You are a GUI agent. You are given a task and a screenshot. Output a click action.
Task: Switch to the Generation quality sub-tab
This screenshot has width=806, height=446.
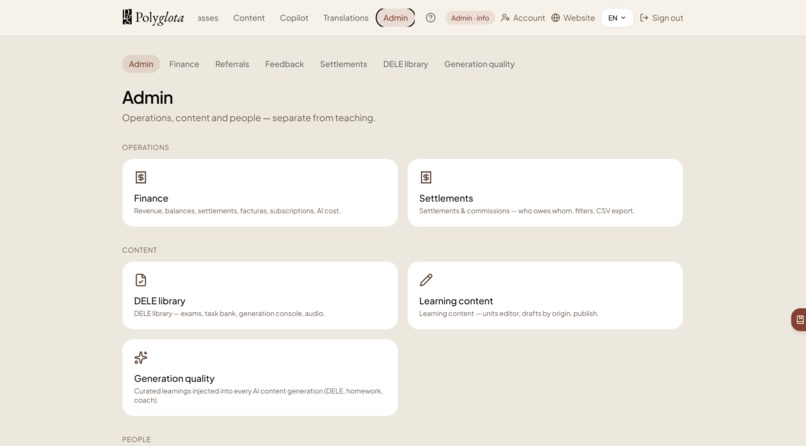tap(479, 64)
